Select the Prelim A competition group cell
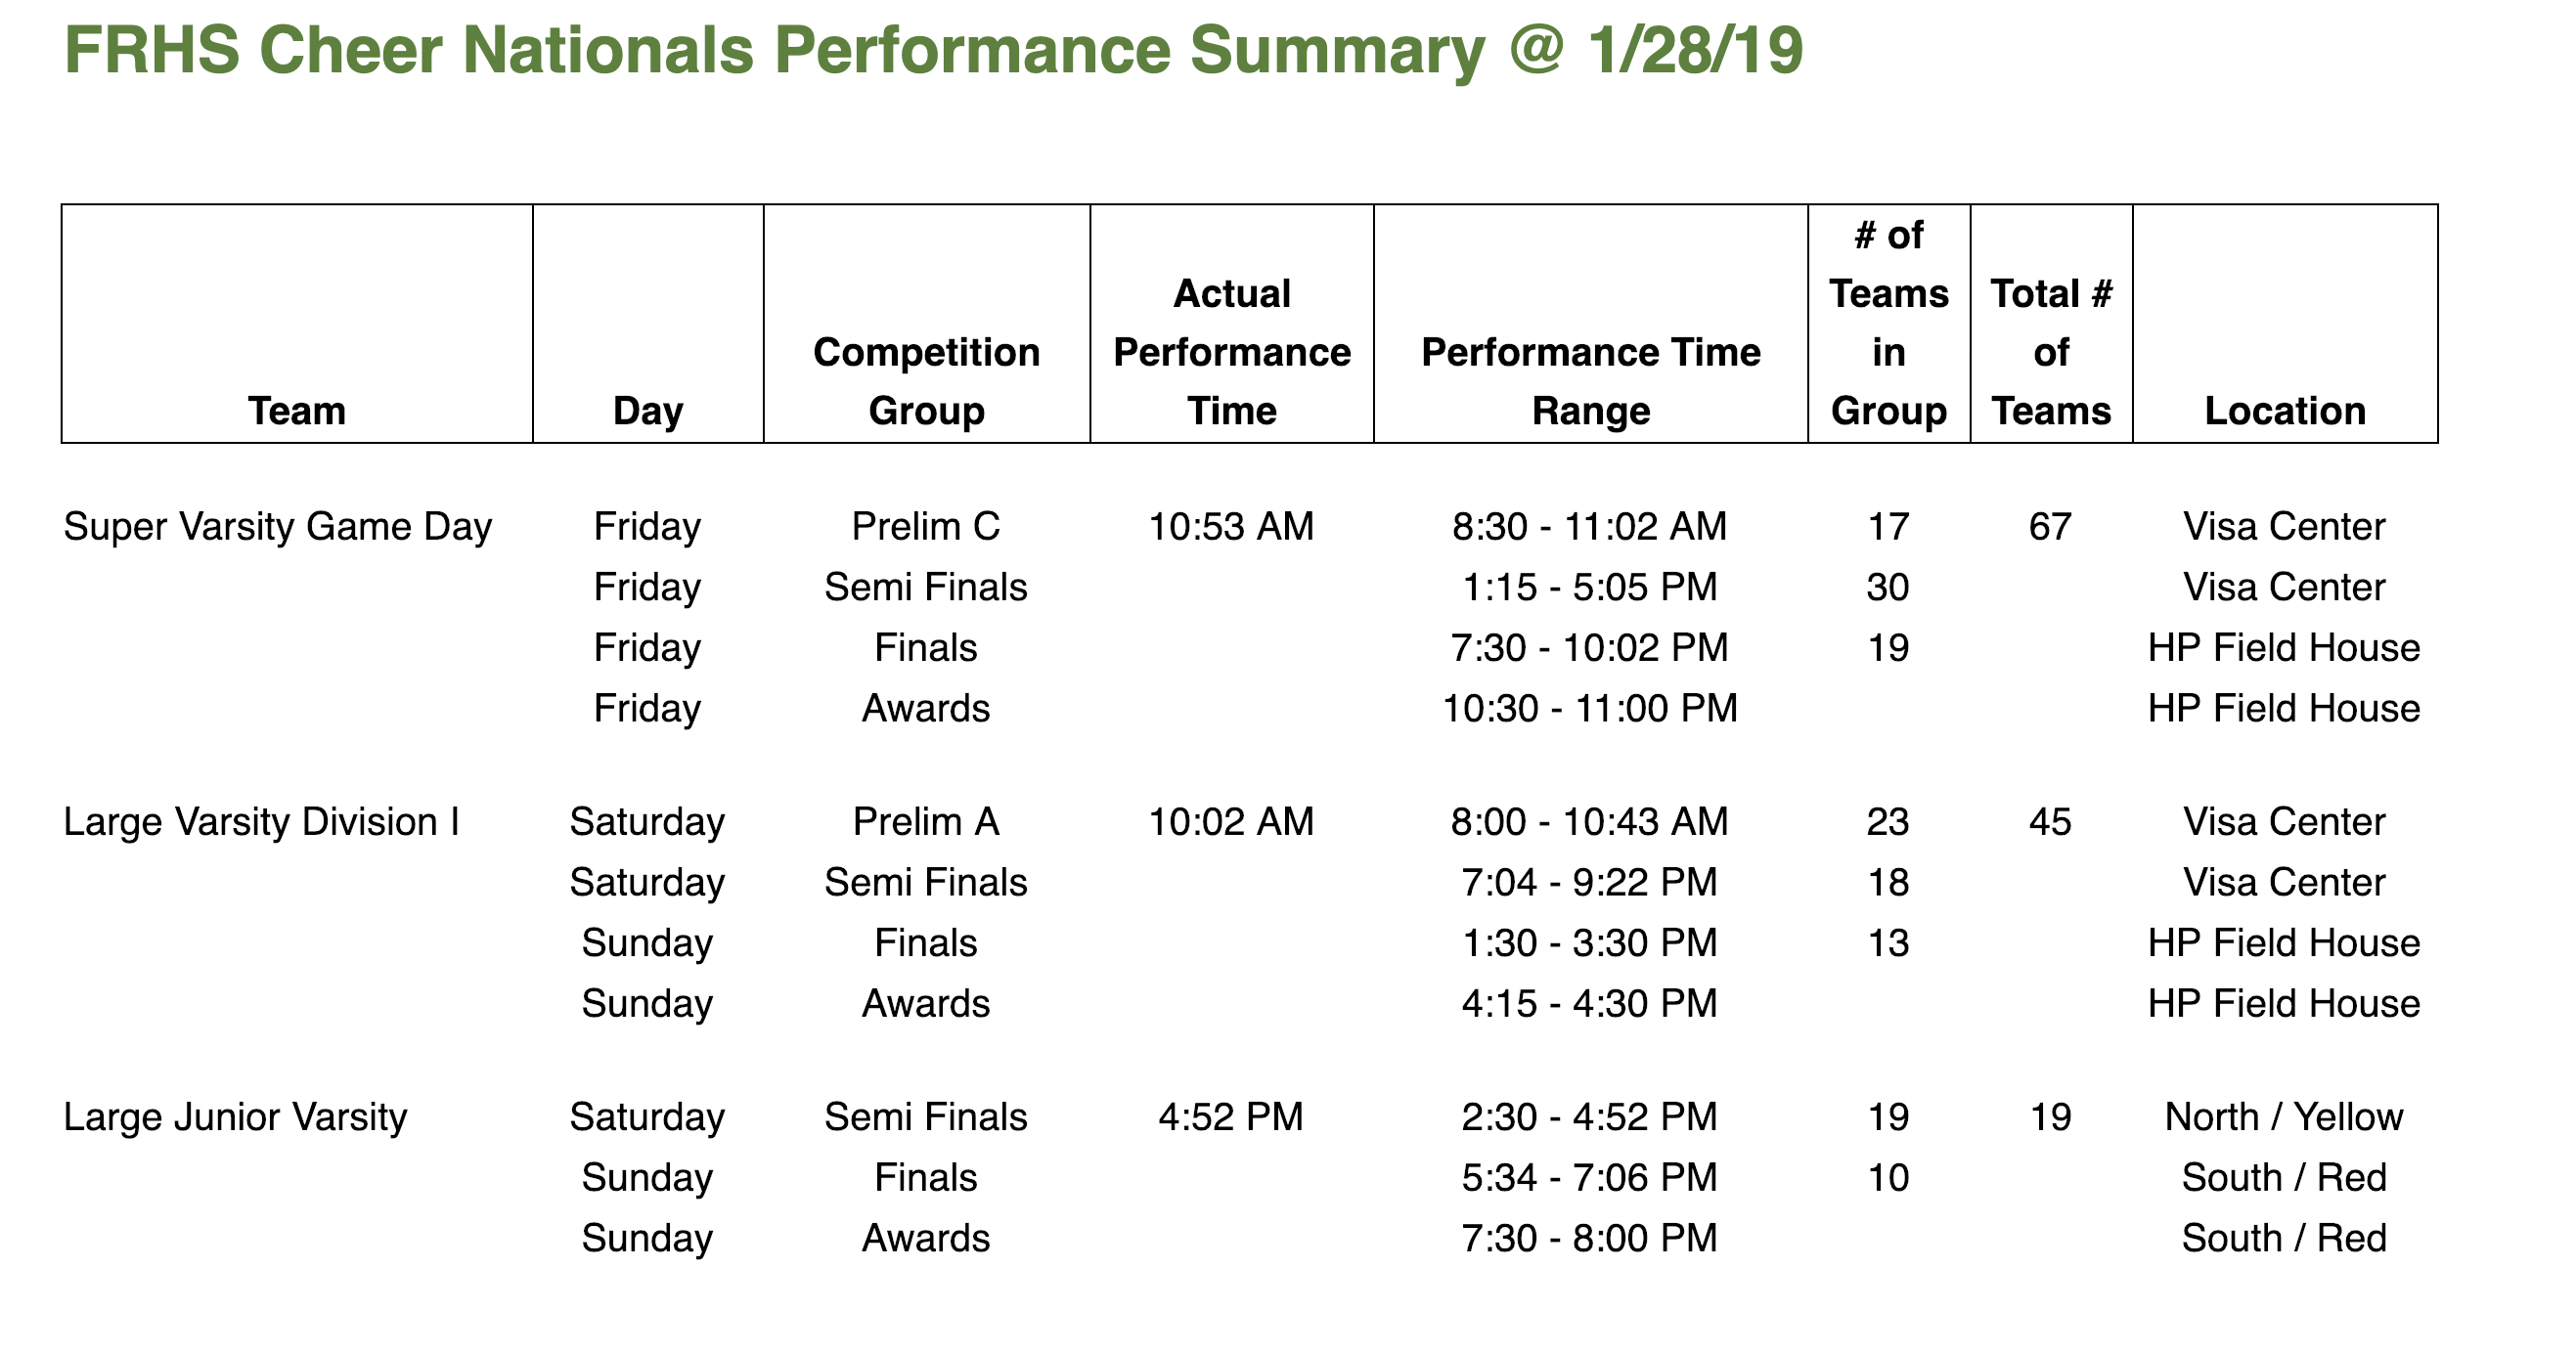This screenshot has width=2576, height=1355. (x=926, y=822)
